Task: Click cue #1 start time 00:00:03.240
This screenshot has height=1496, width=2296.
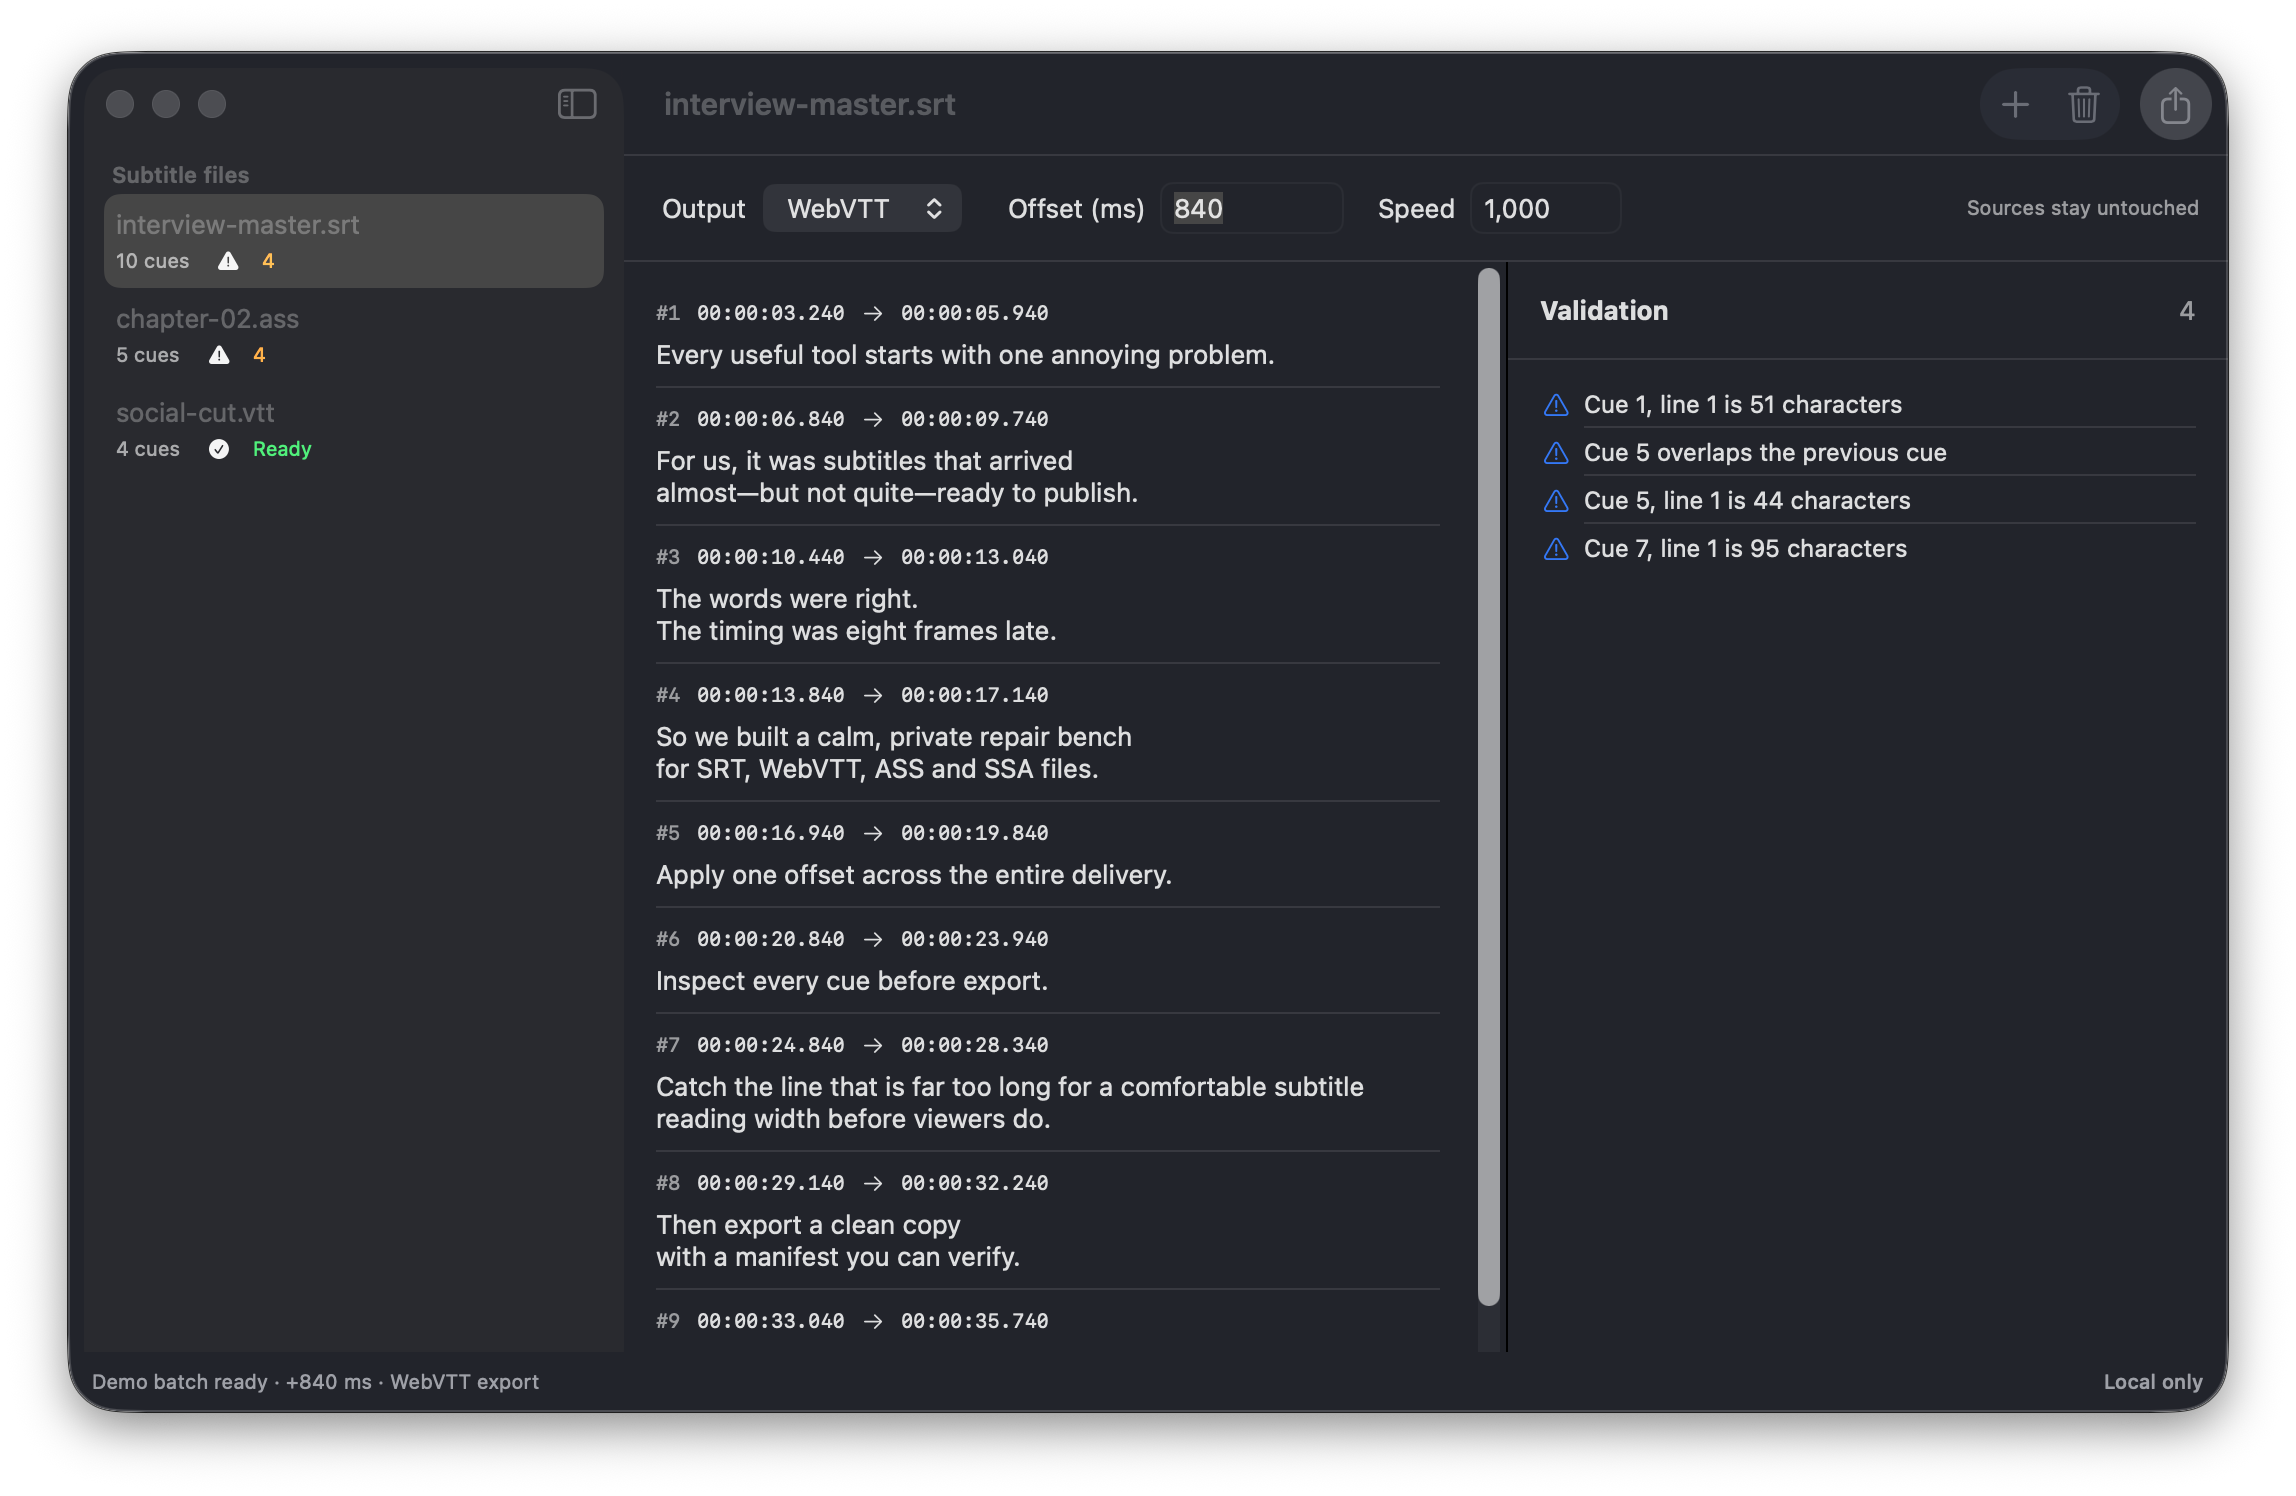Action: coord(771,313)
